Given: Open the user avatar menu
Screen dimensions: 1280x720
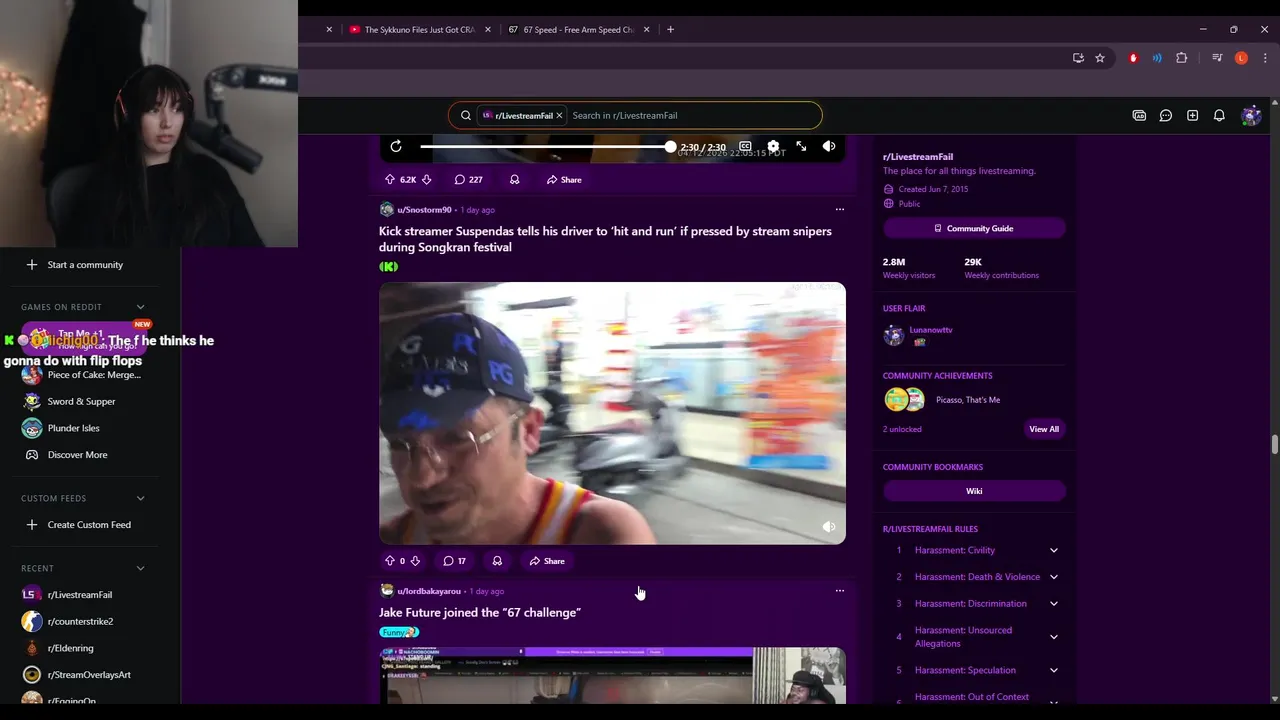Looking at the screenshot, I should pyautogui.click(x=1251, y=115).
